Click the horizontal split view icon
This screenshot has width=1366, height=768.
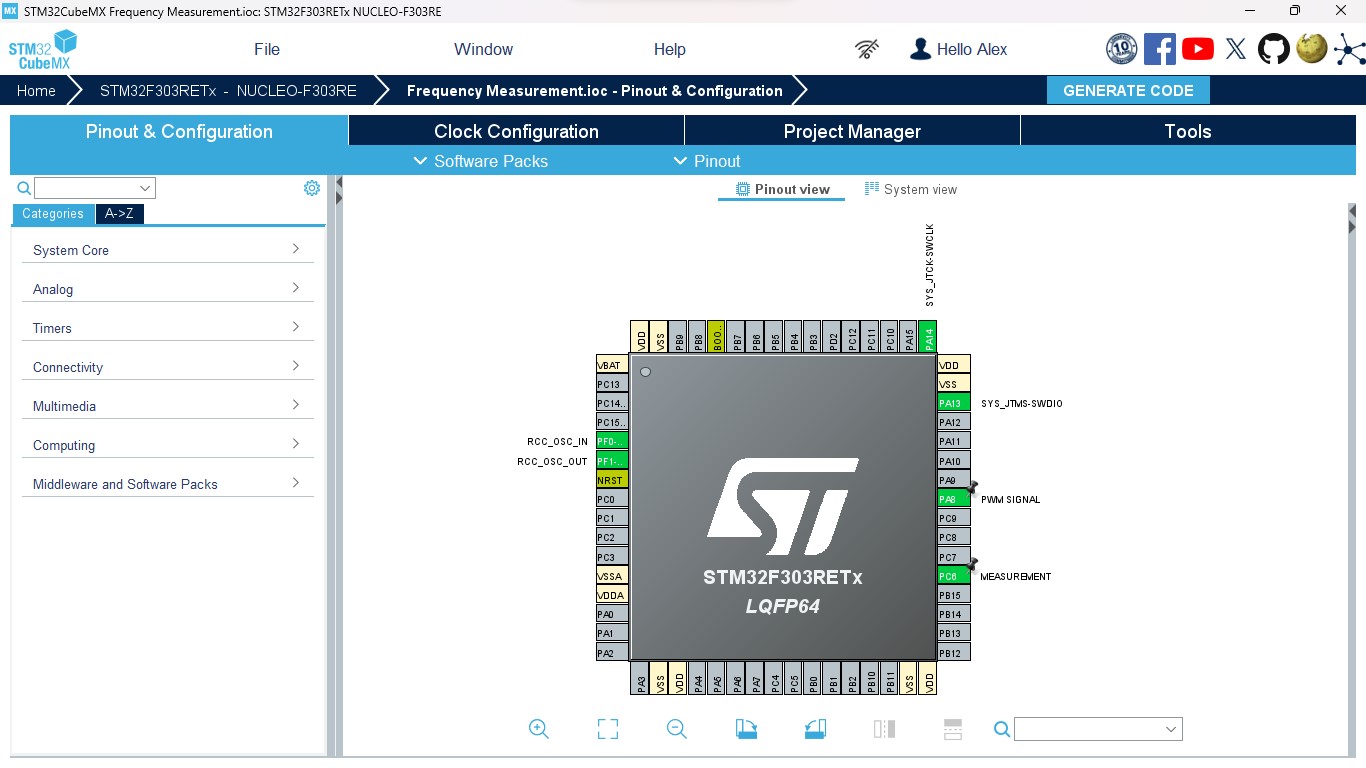pyautogui.click(x=953, y=729)
